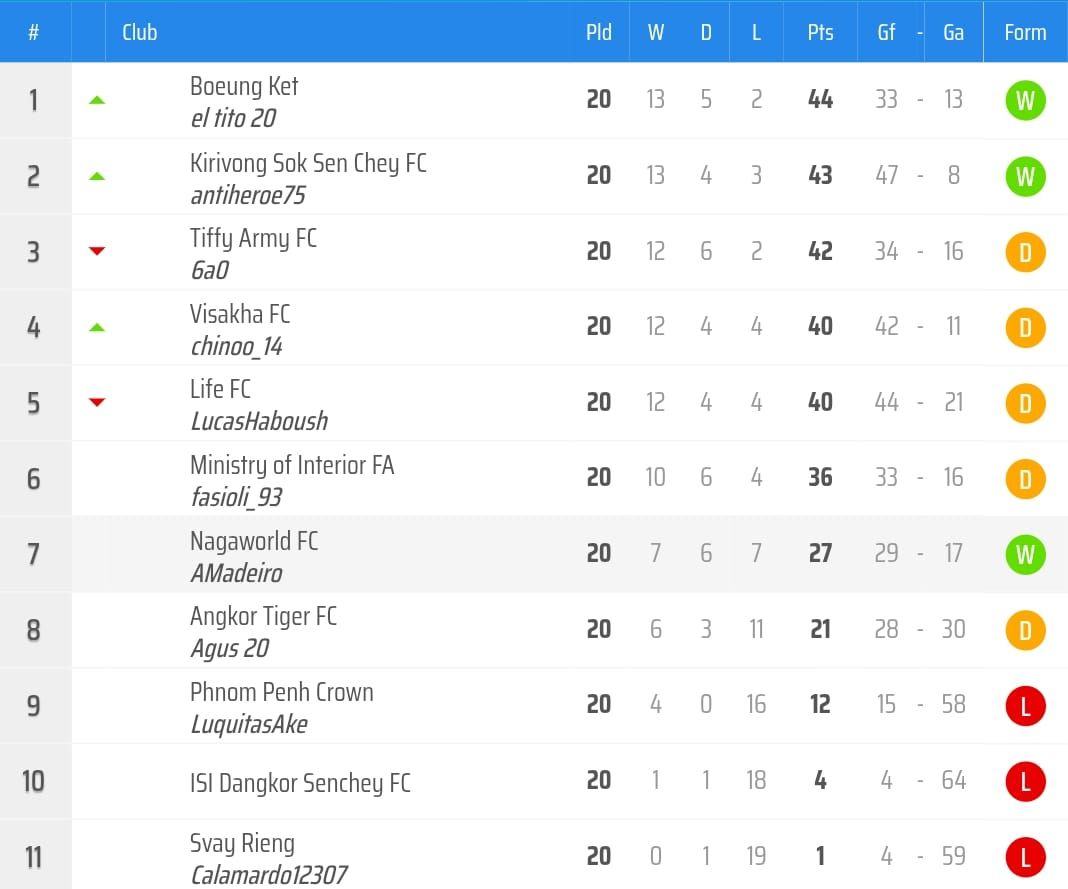The width and height of the screenshot is (1068, 889).
Task: Click Nagaworld FC green W form badge
Action: [x=1025, y=554]
